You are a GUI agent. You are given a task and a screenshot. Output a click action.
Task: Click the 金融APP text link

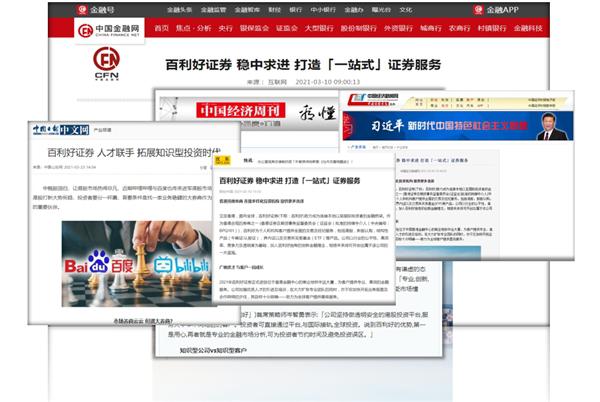pos(502,10)
